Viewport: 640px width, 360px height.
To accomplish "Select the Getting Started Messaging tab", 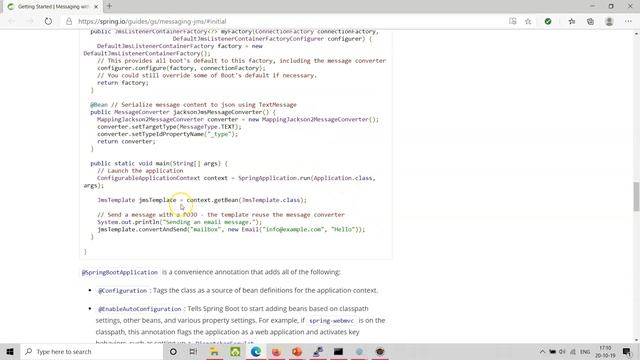I will (53, 7).
